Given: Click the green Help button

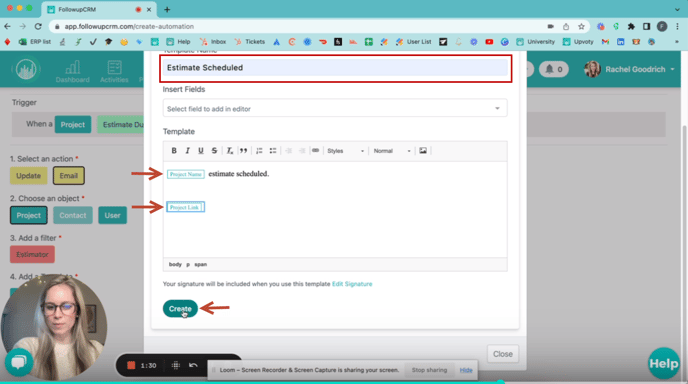Looking at the screenshot, I should point(663,363).
